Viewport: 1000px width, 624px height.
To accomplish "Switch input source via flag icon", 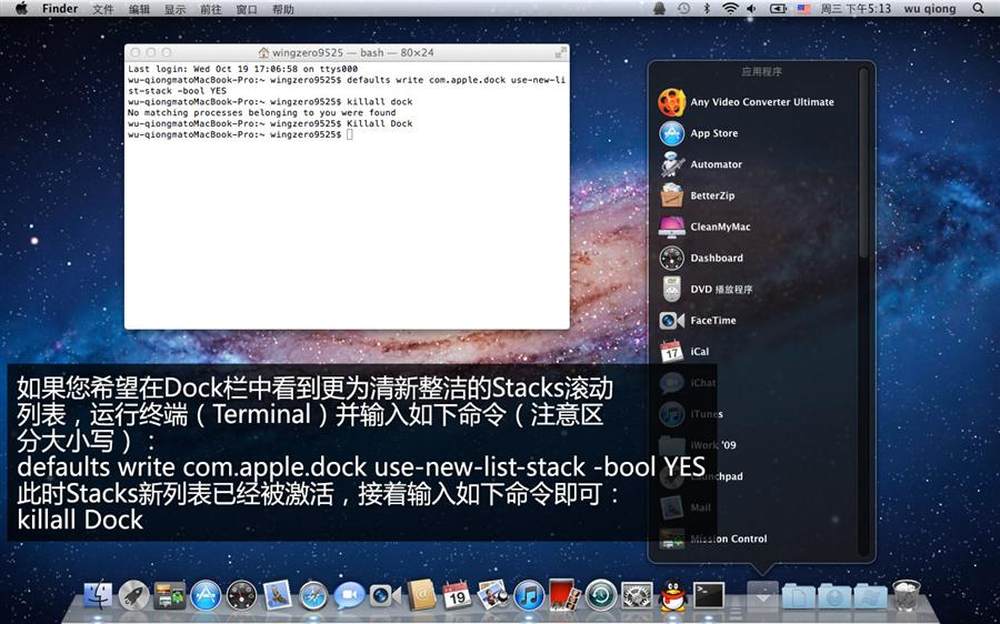I will point(804,8).
